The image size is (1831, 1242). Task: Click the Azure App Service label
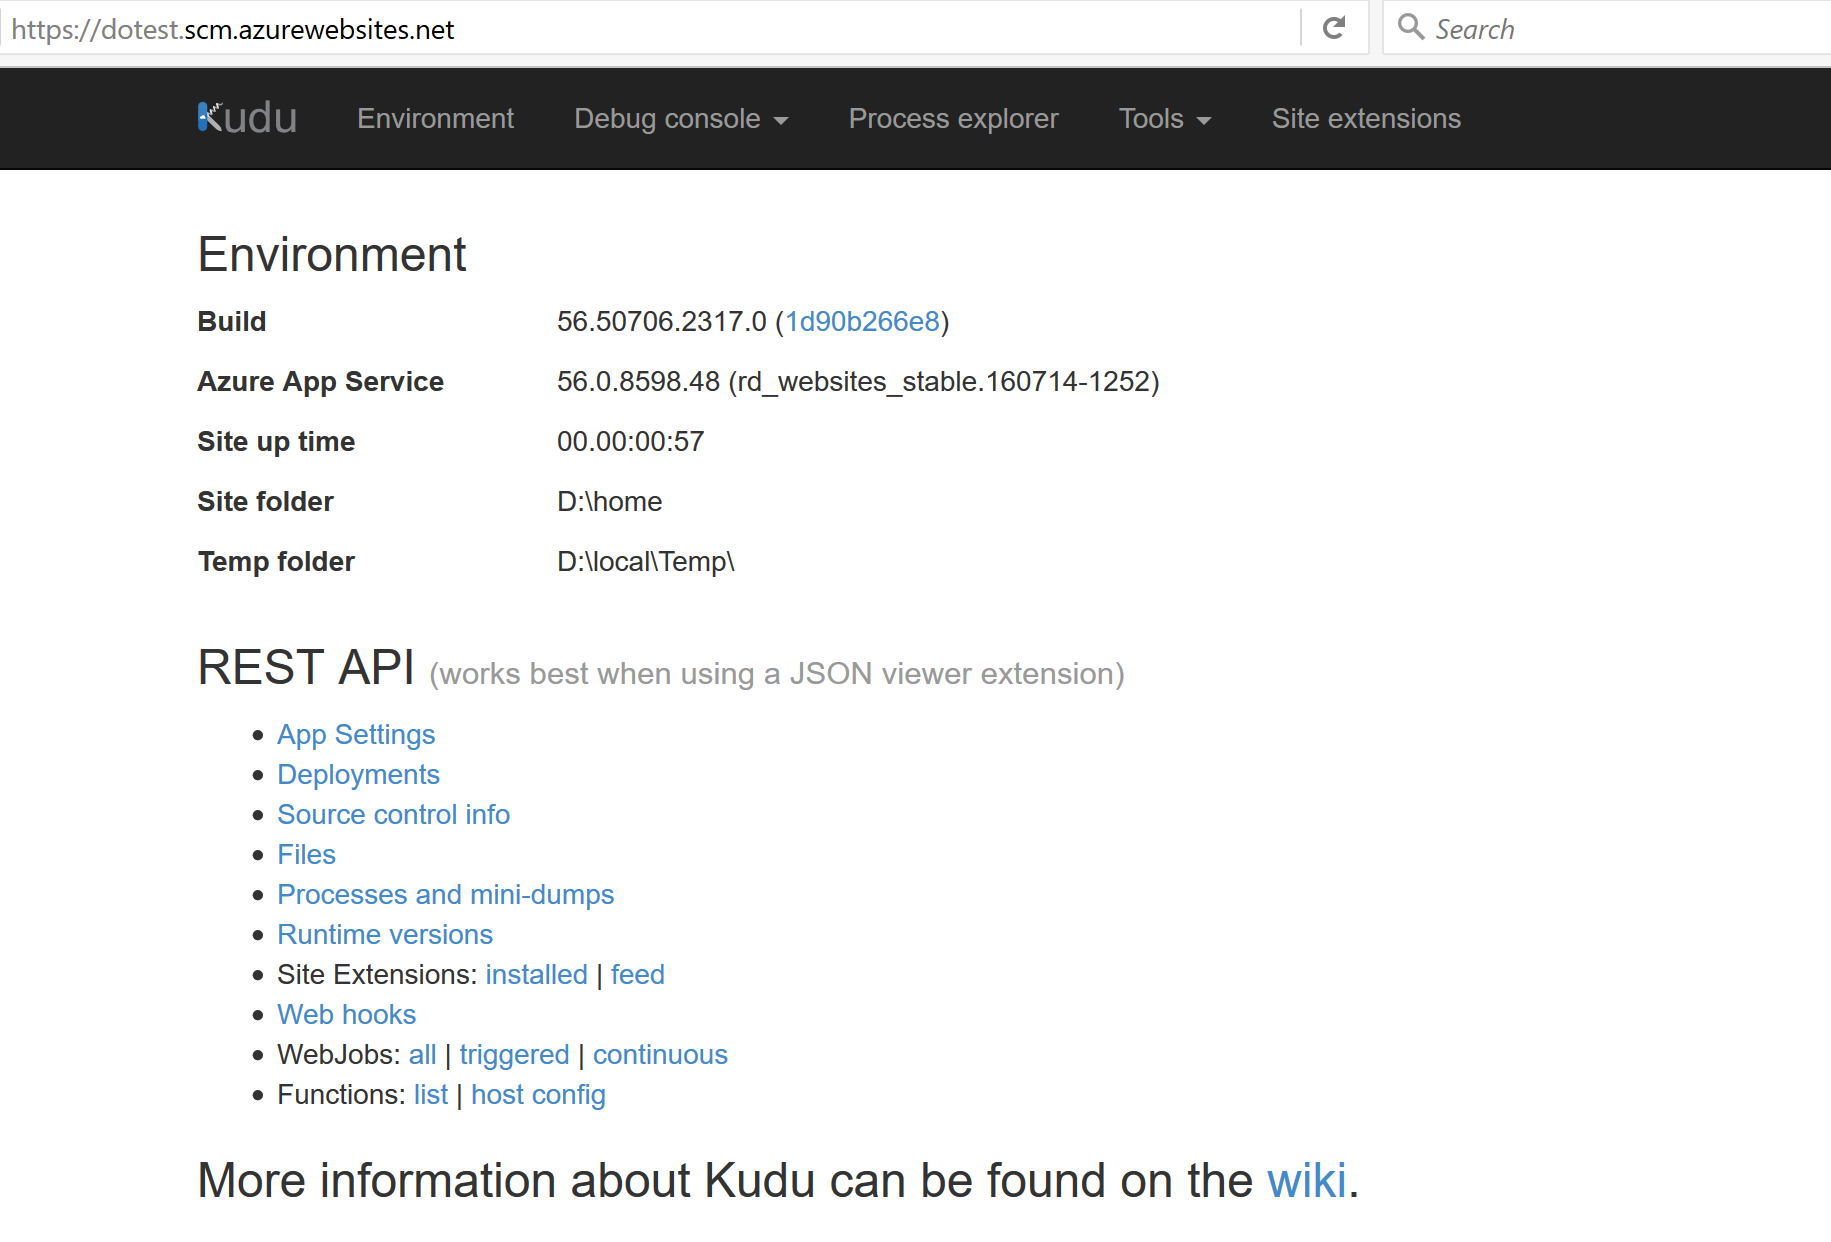(320, 381)
